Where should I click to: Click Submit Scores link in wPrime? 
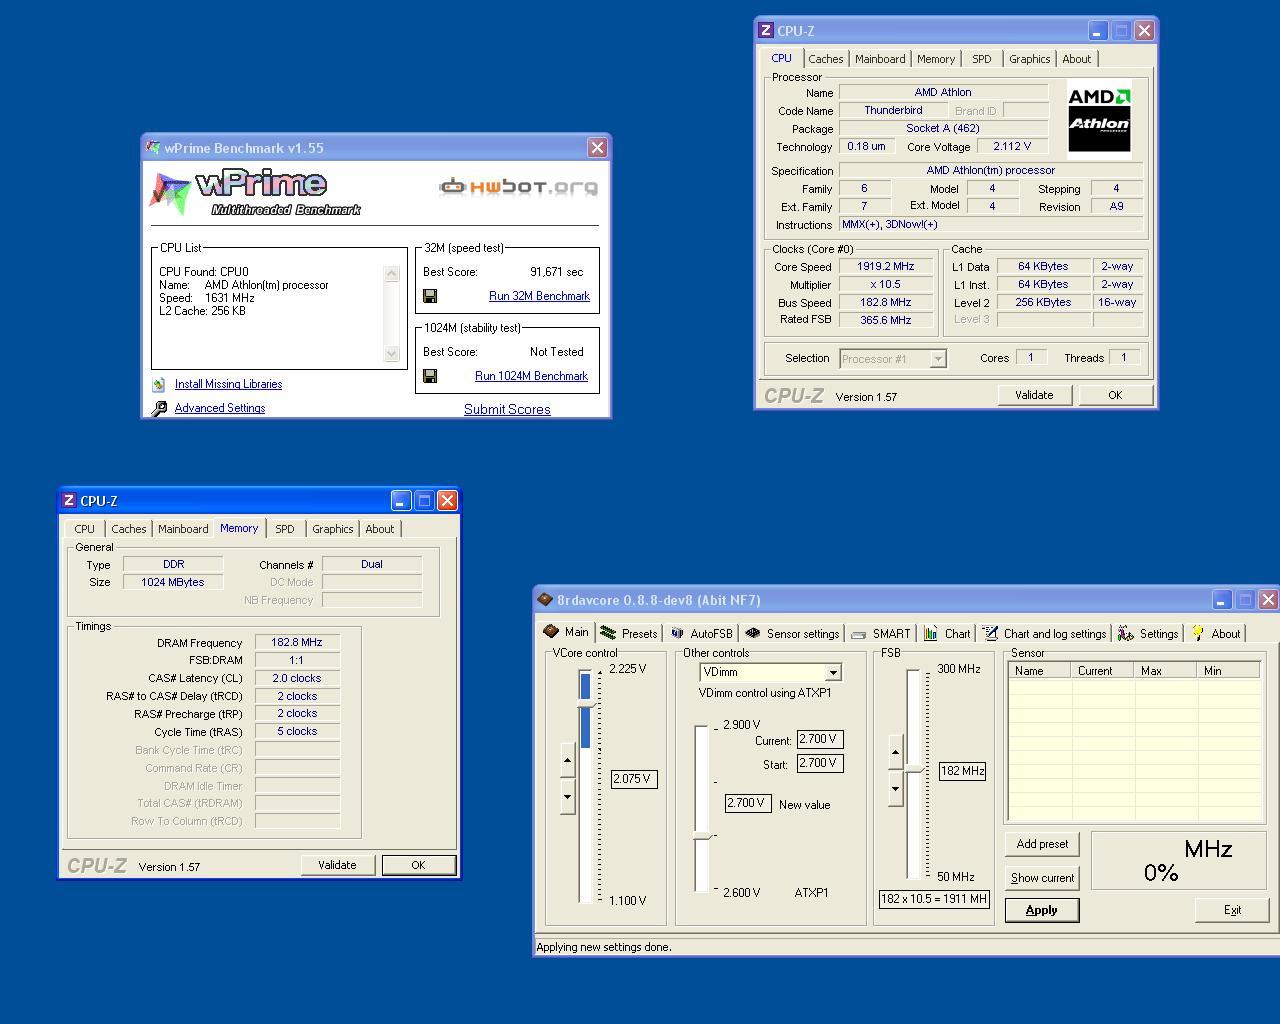click(x=507, y=409)
